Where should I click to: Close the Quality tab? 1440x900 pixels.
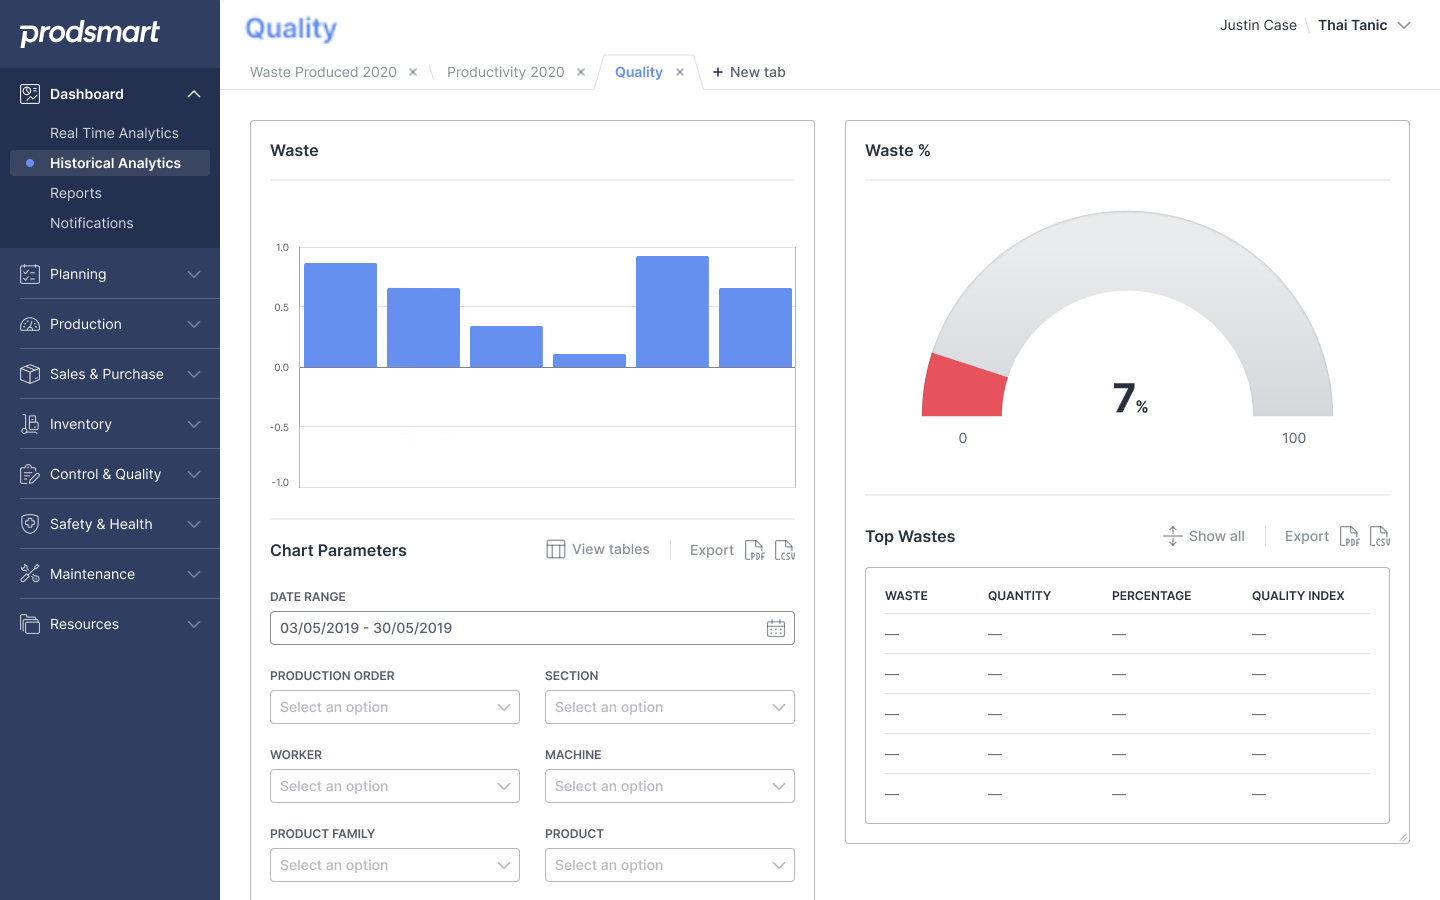point(680,72)
